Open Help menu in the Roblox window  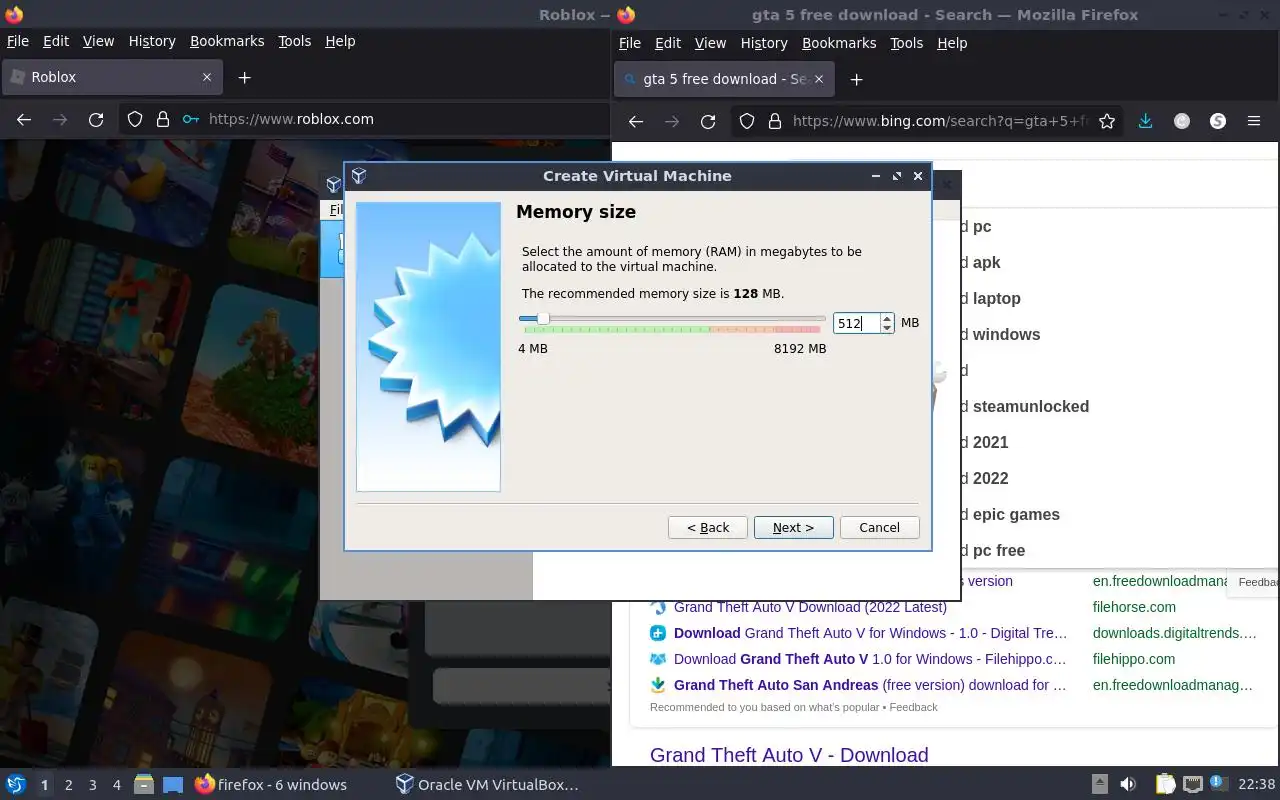tap(340, 41)
